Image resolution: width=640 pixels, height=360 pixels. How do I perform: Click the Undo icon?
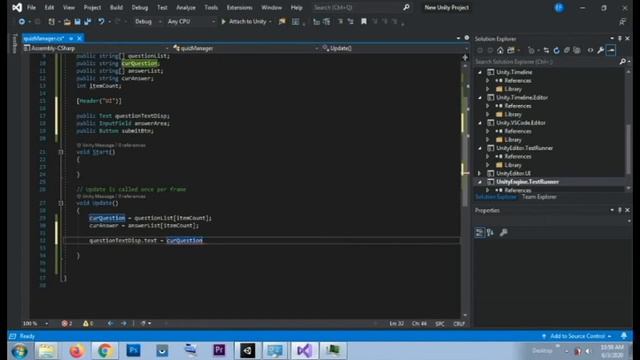[x=101, y=22]
